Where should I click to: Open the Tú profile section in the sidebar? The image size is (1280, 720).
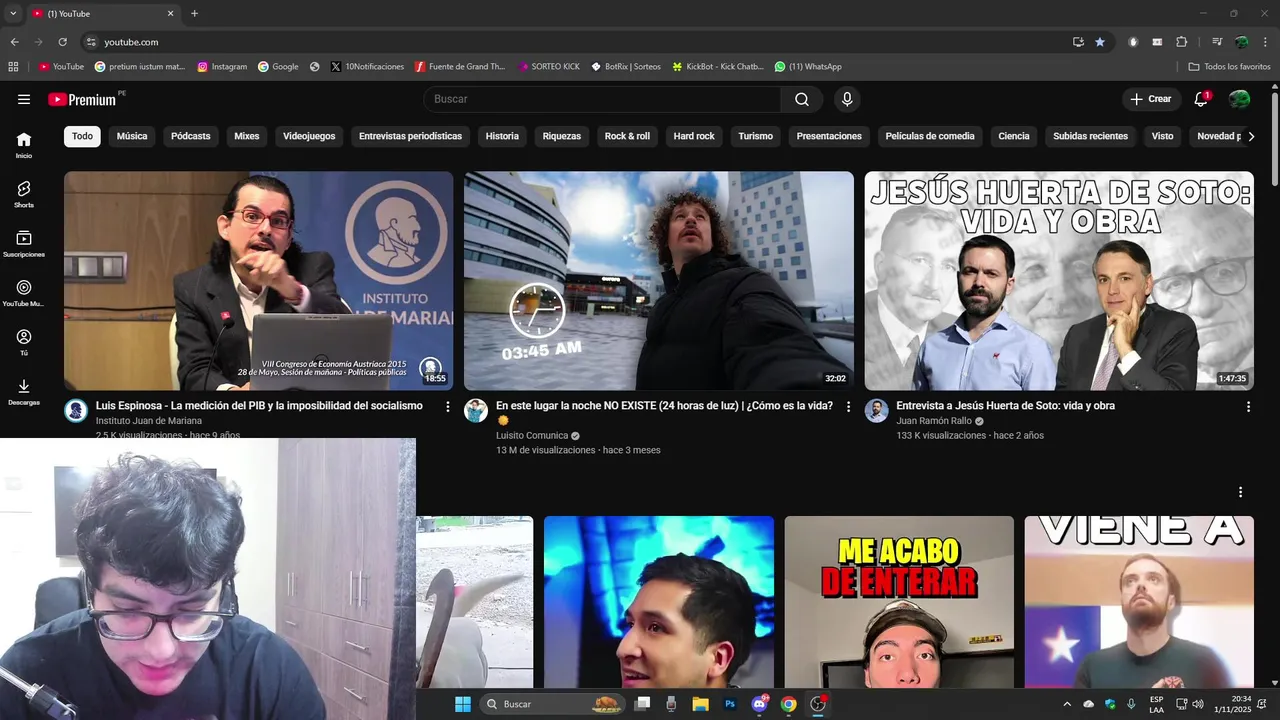point(24,343)
